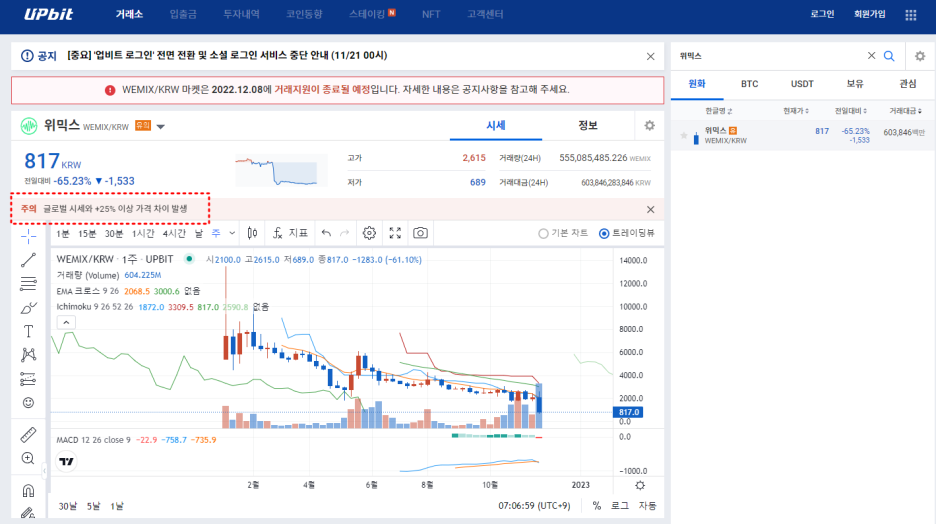Image resolution: width=936 pixels, height=524 pixels.
Task: Set range to 30날
Action: pyautogui.click(x=67, y=506)
